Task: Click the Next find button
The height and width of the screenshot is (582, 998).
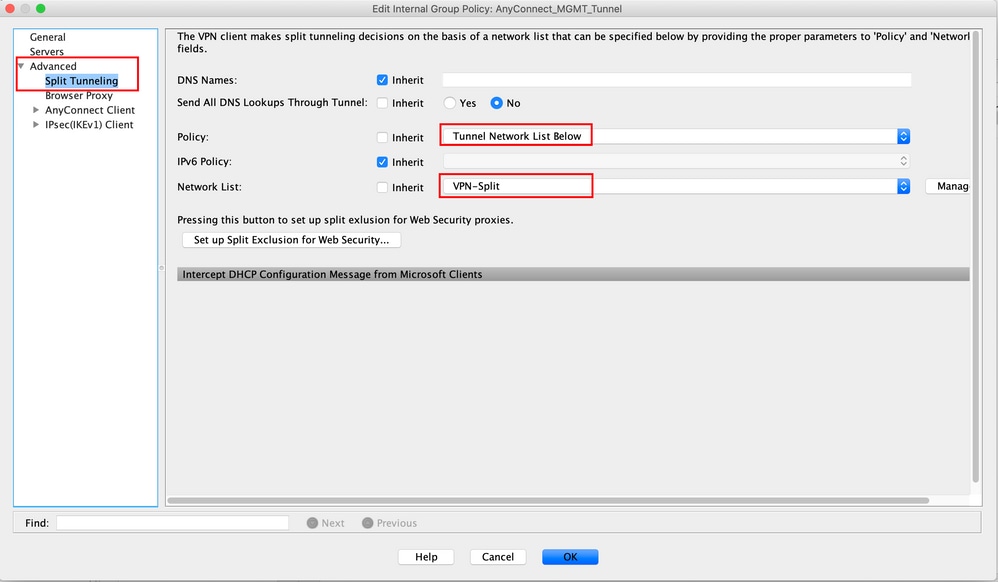Action: click(x=325, y=523)
